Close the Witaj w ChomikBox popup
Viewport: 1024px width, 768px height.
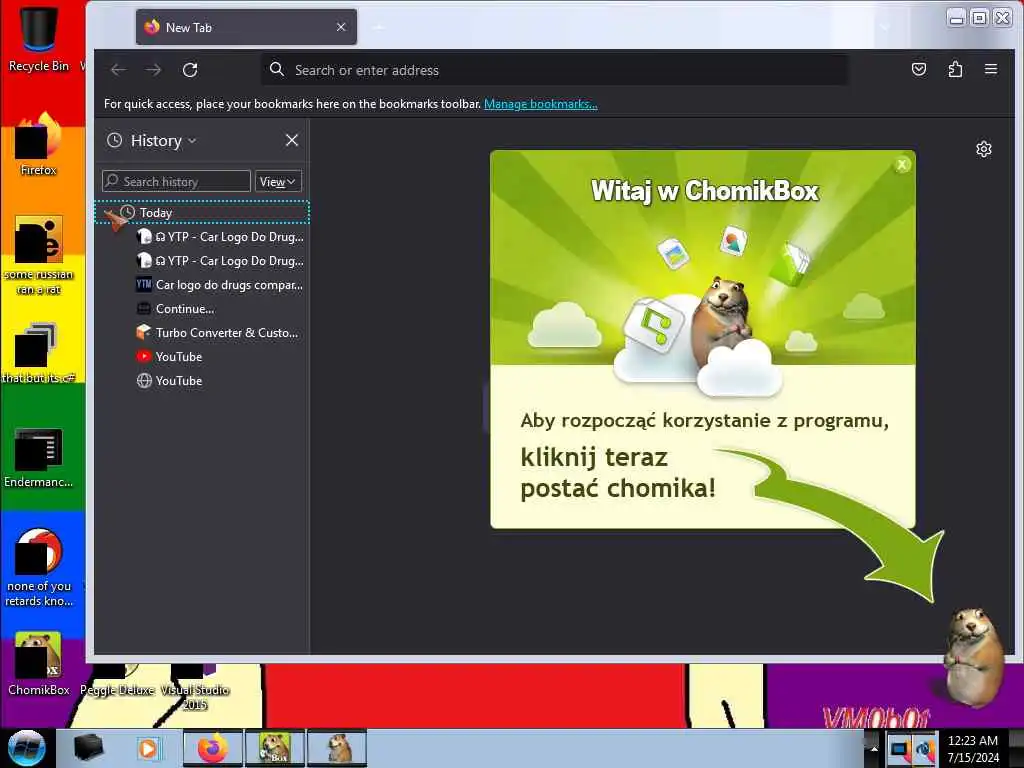point(902,165)
